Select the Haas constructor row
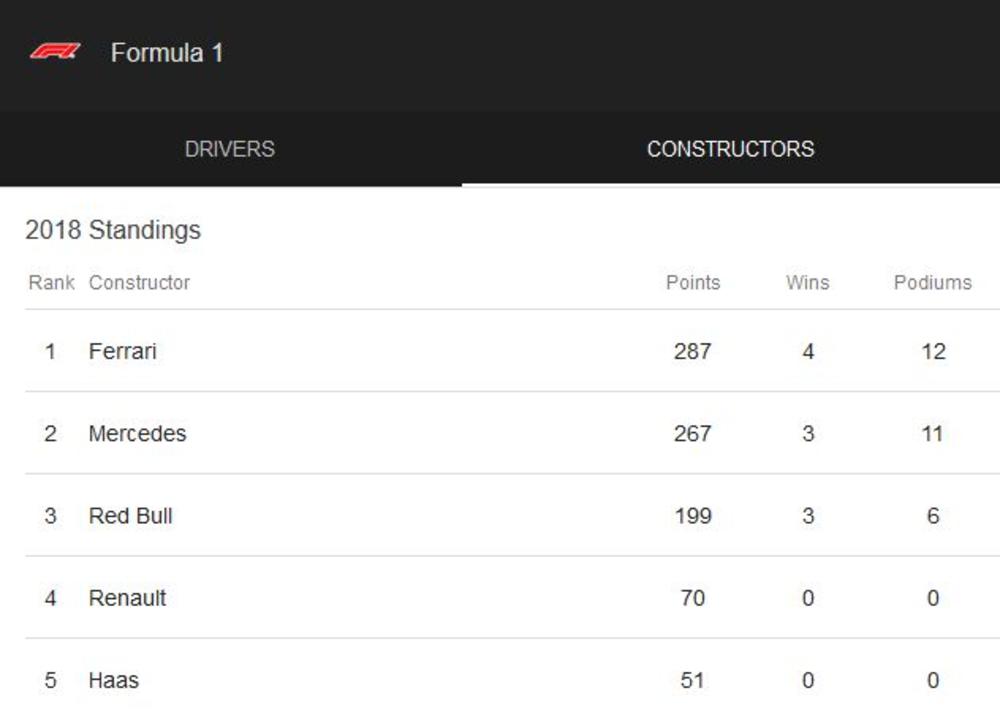This screenshot has width=1000, height=718. tap(114, 680)
